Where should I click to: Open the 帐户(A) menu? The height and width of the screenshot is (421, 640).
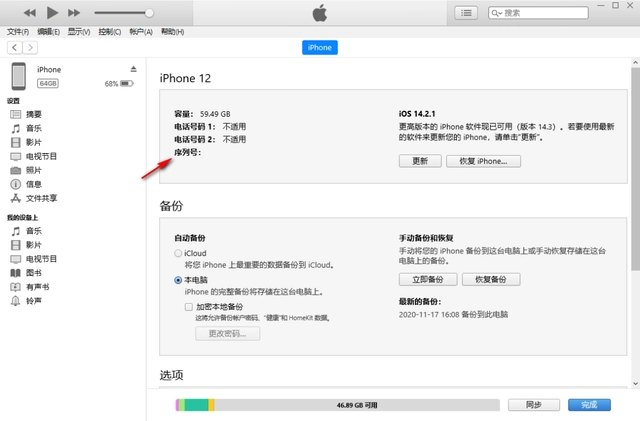pos(142,32)
